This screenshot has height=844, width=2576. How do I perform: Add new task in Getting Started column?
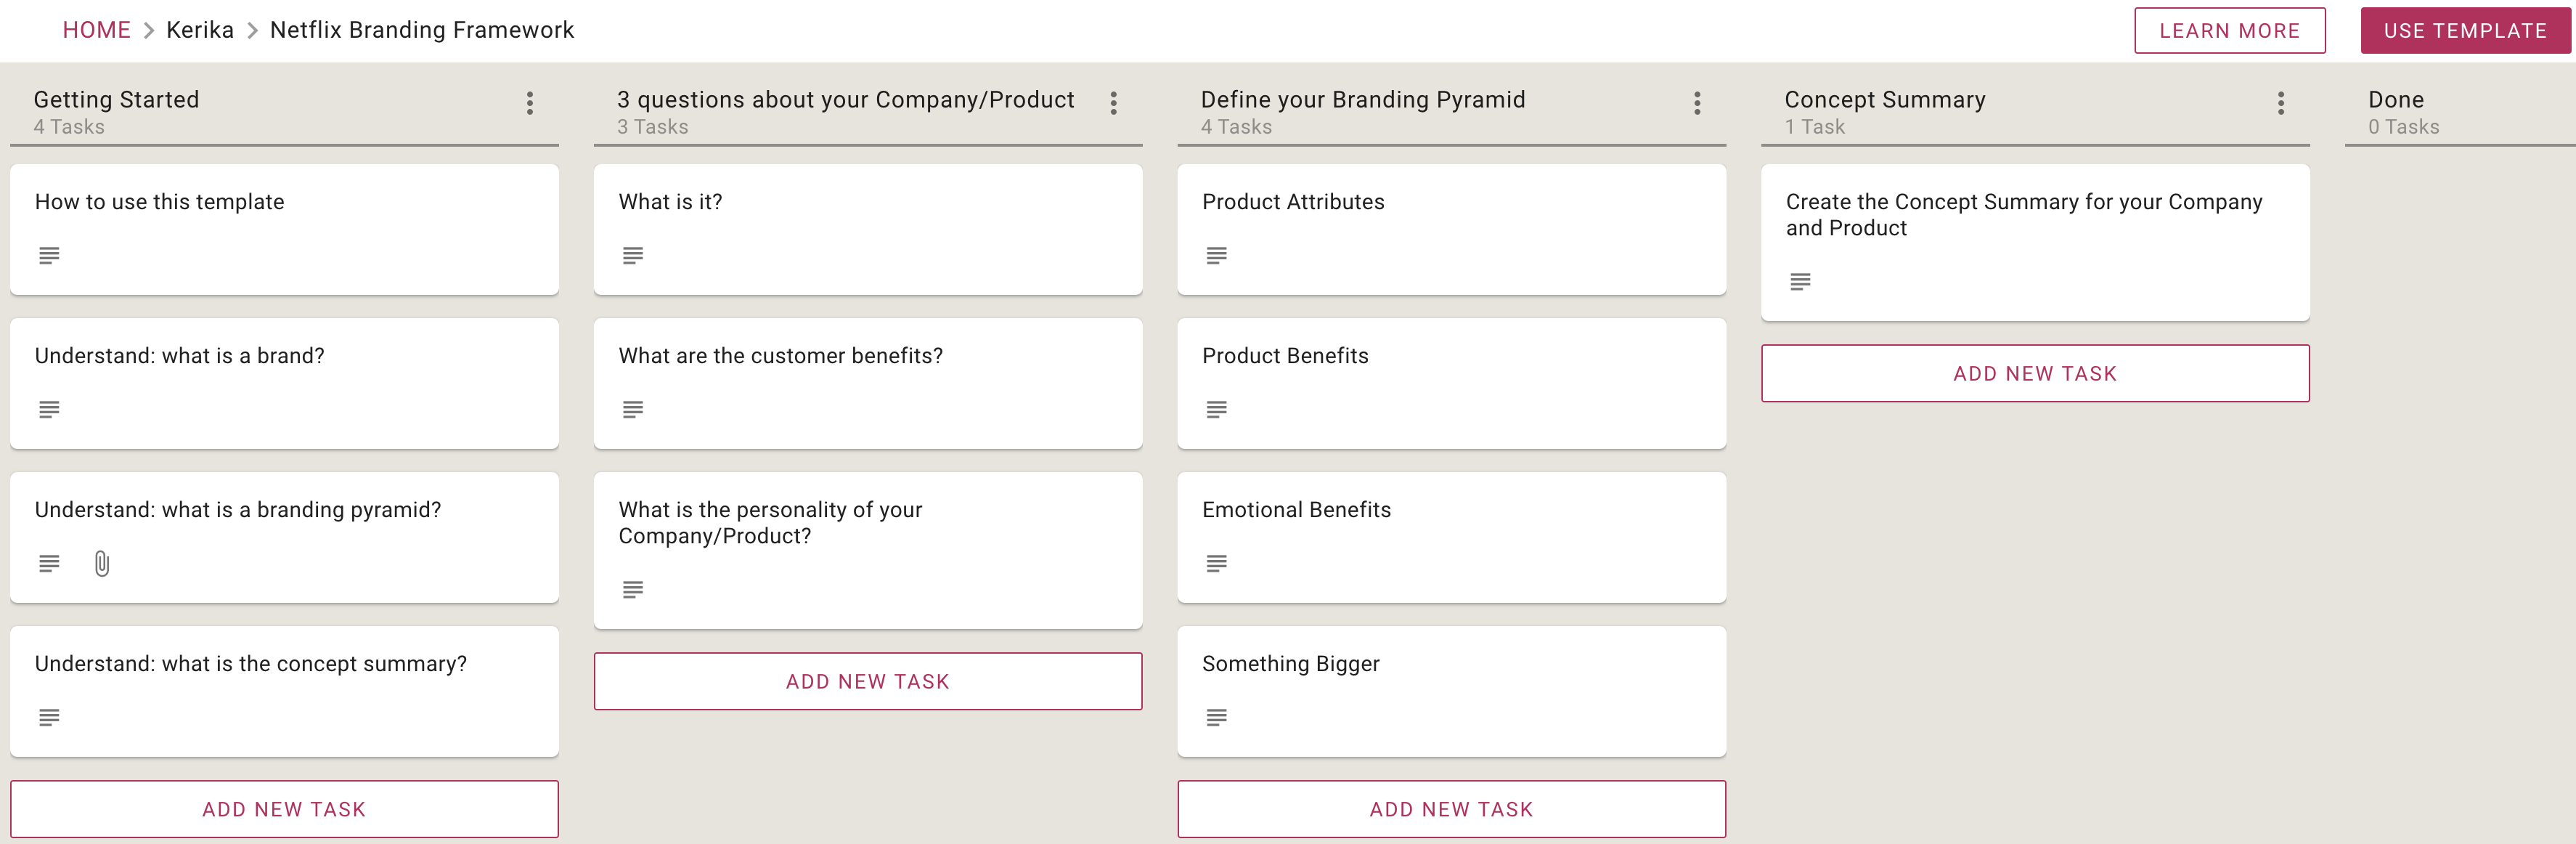tap(284, 809)
